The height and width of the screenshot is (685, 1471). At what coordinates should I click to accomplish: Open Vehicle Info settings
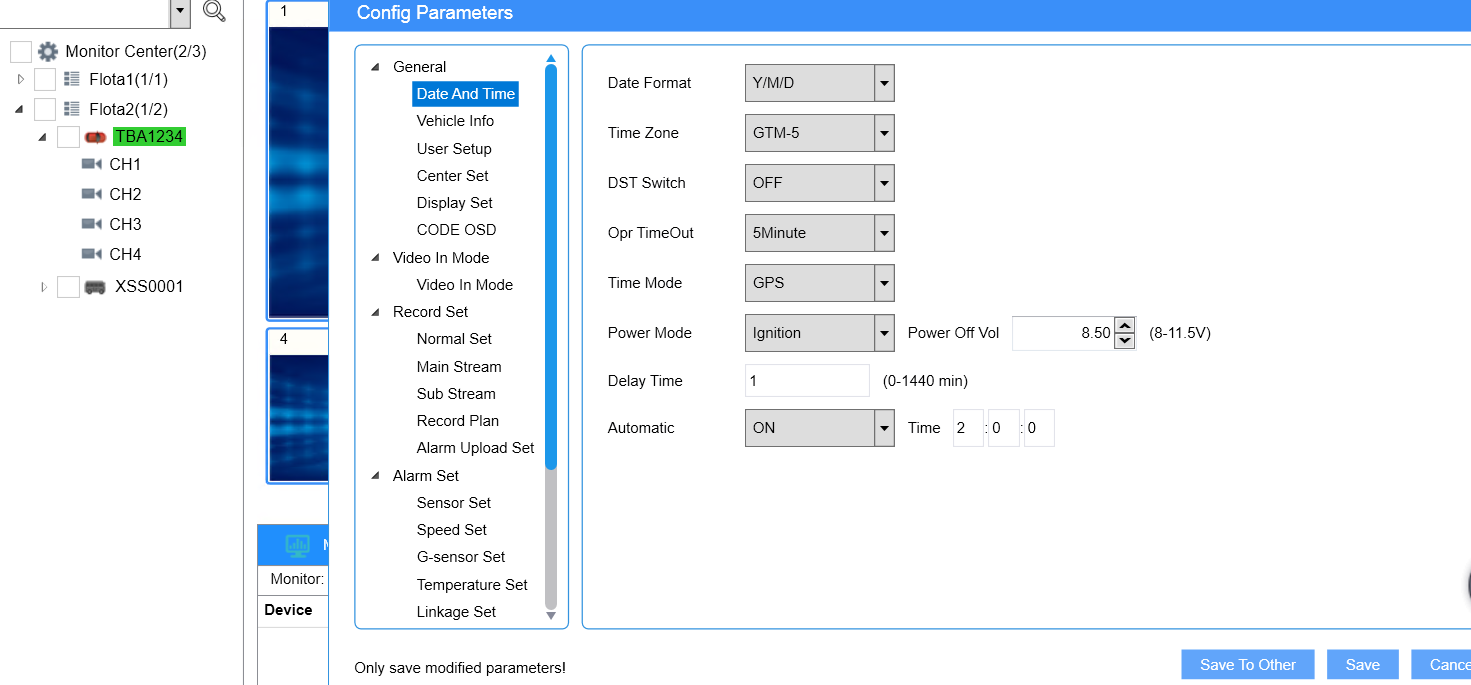click(x=455, y=121)
